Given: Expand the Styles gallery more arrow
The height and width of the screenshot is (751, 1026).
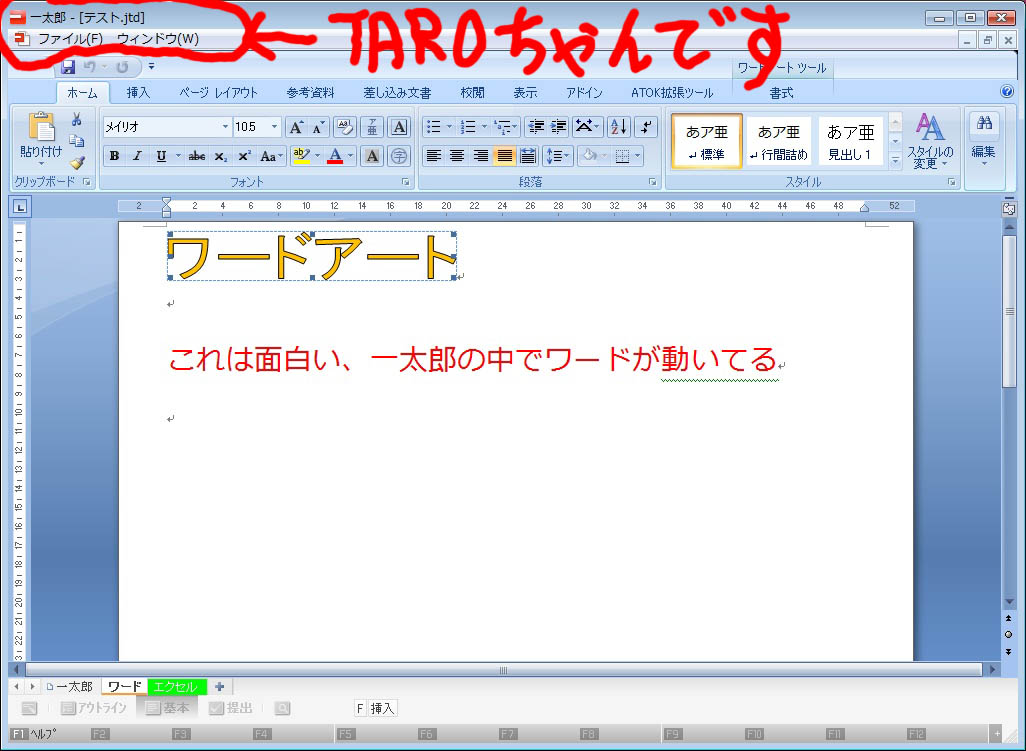Looking at the screenshot, I should tap(896, 161).
